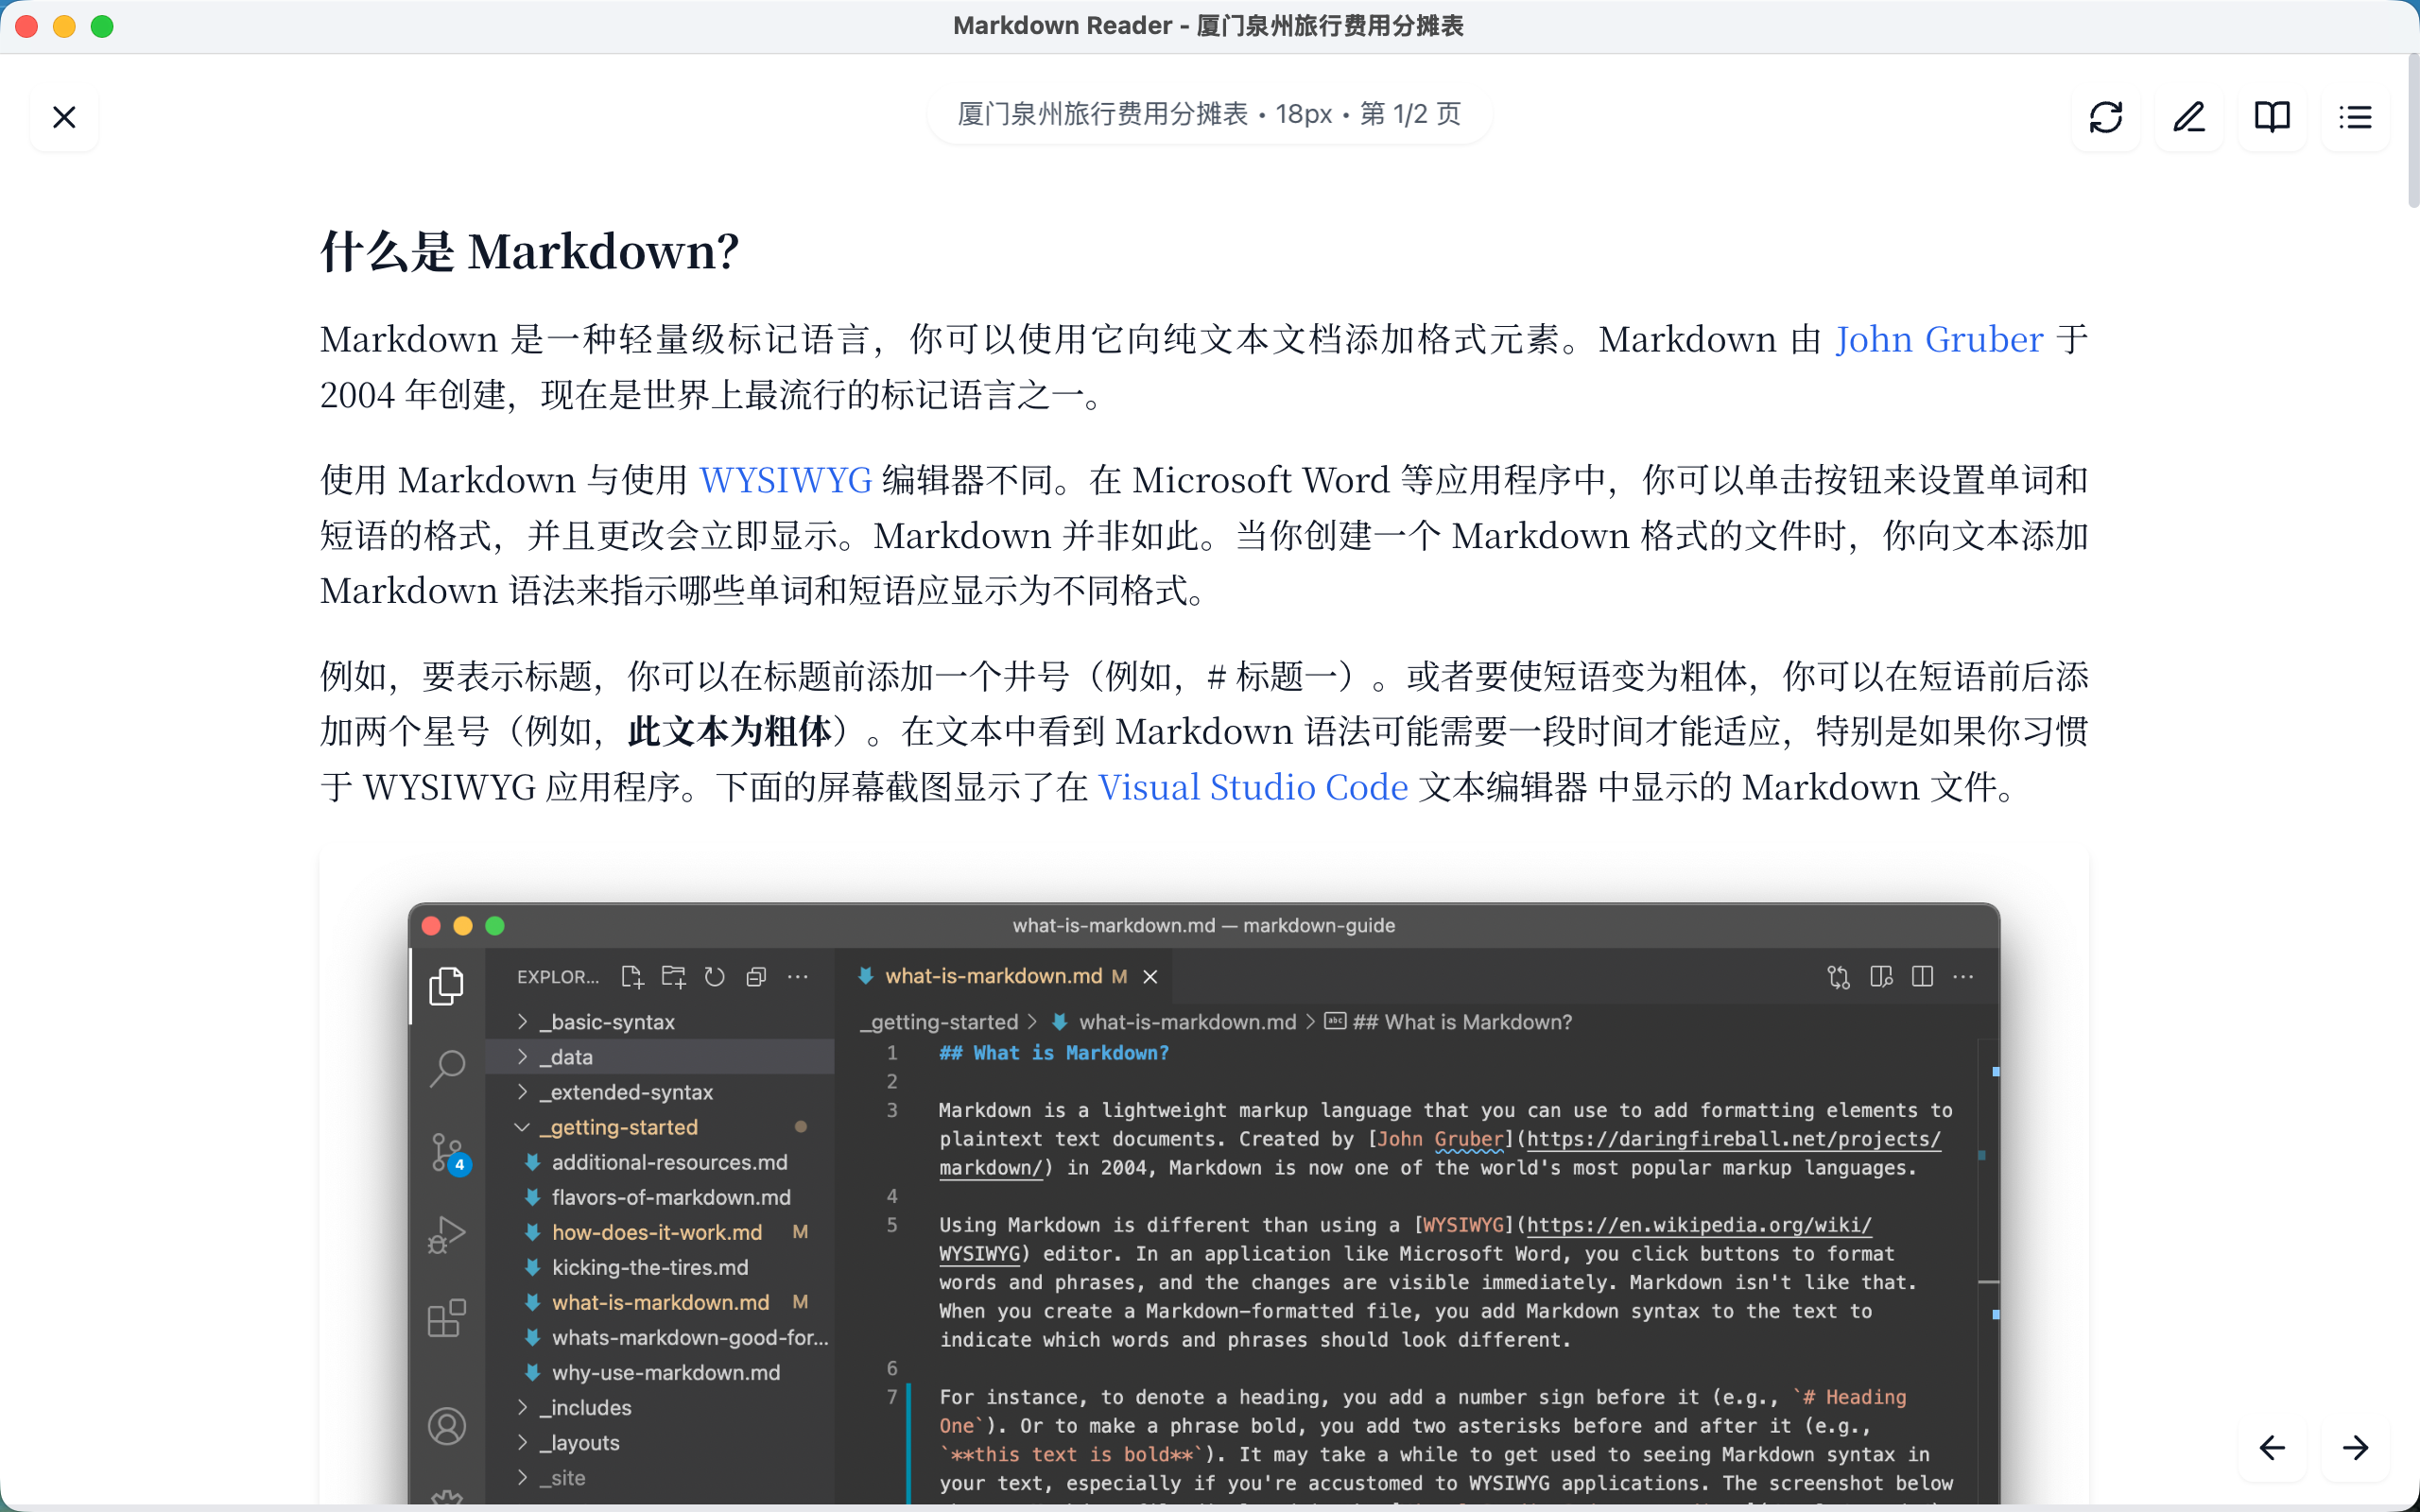This screenshot has height=1512, width=2420.
Task: Open the John Gruber hyperlink
Action: (1937, 340)
